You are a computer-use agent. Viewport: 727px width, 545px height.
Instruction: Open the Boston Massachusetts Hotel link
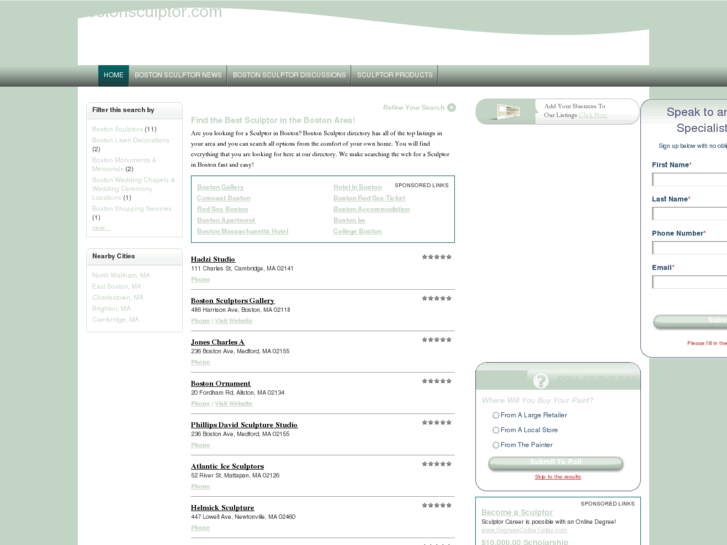pyautogui.click(x=242, y=231)
